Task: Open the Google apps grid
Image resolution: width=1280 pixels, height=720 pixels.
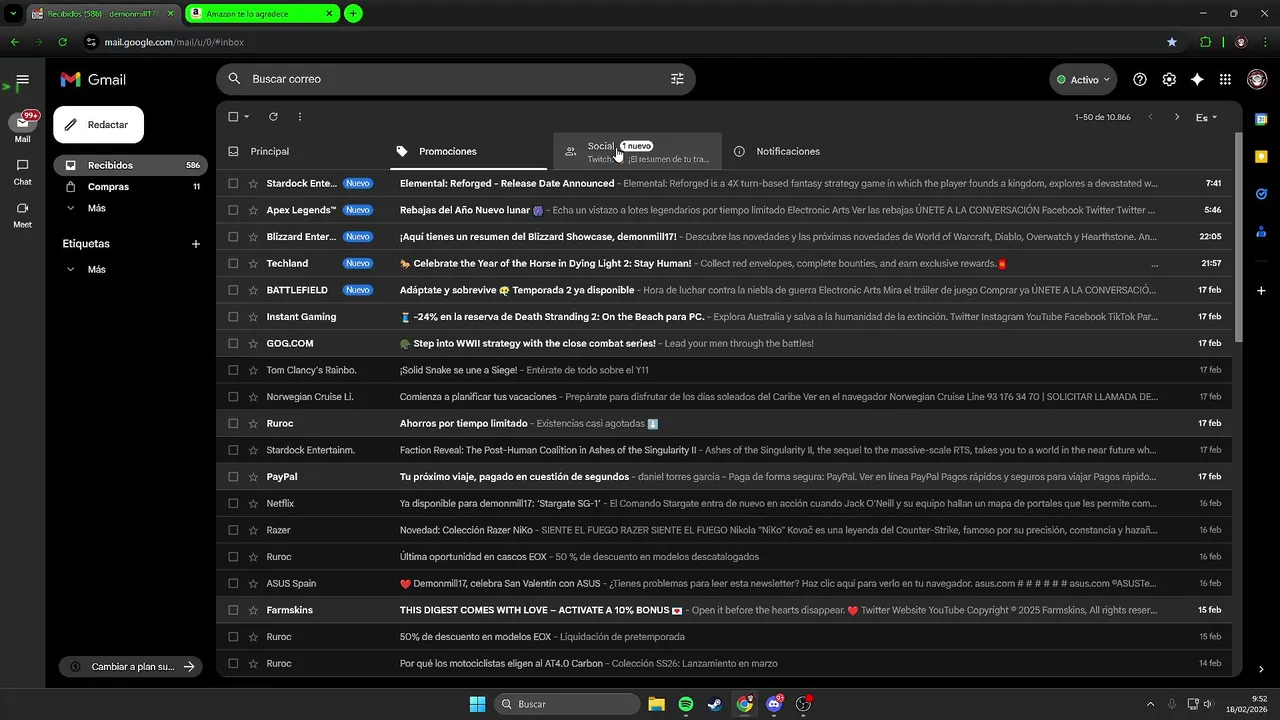Action: (1225, 79)
